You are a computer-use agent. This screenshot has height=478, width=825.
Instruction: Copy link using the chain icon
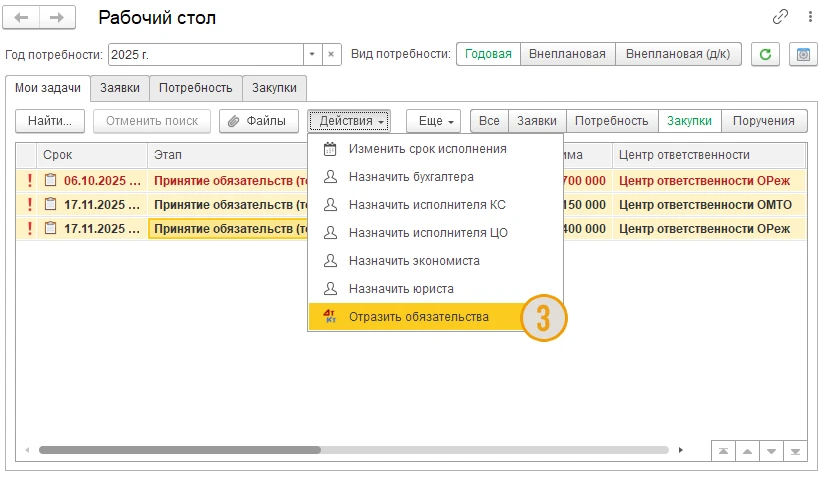[780, 17]
